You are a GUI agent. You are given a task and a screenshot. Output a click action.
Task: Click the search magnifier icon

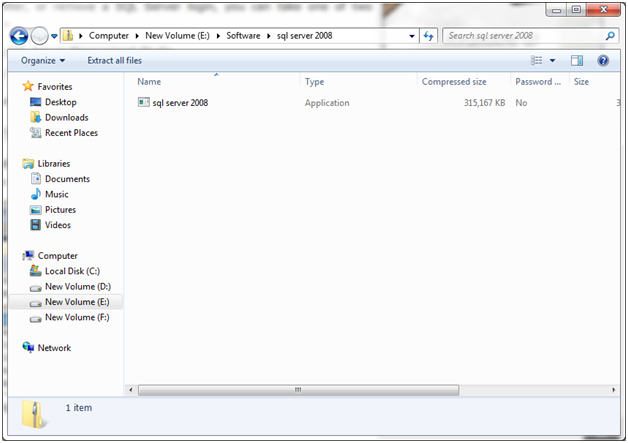(x=611, y=36)
